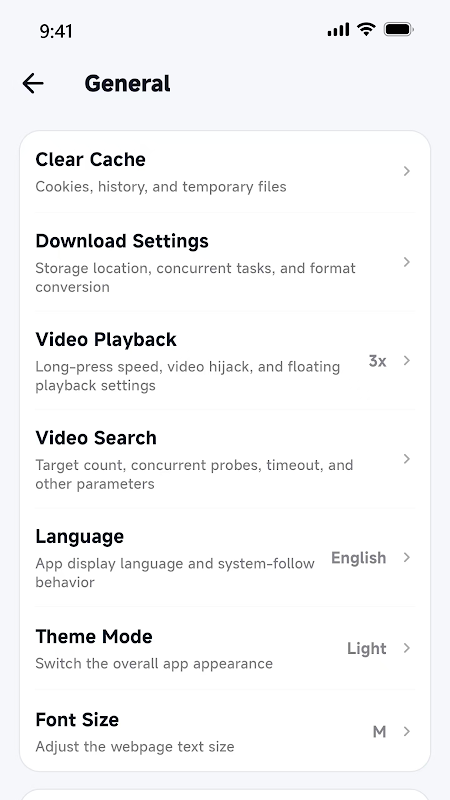Tap the back arrow icon
450x800 pixels.
click(33, 83)
